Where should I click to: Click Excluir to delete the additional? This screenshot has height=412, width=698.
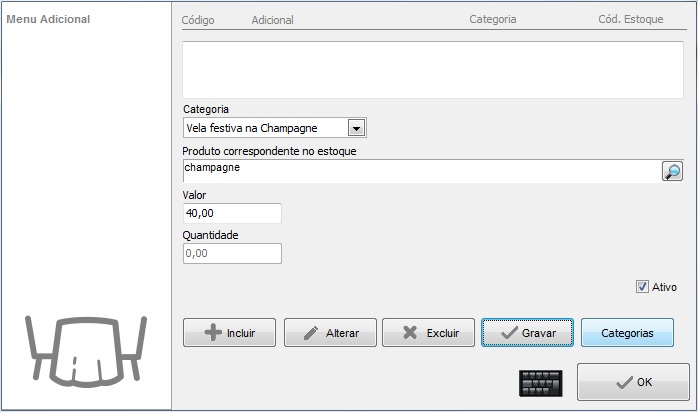[428, 333]
